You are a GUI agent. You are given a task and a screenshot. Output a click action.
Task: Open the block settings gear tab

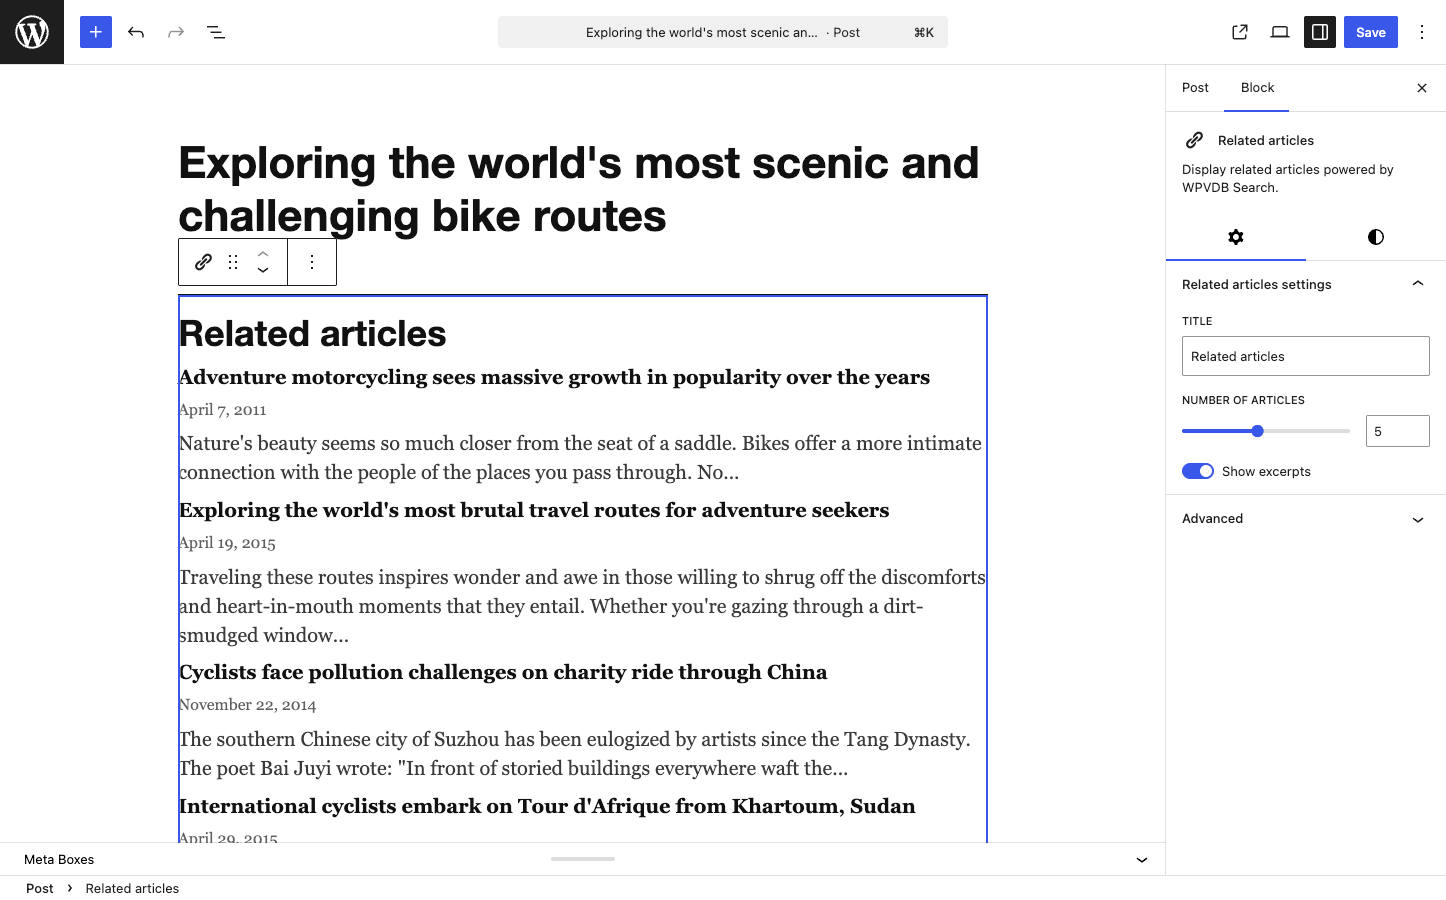(1236, 237)
